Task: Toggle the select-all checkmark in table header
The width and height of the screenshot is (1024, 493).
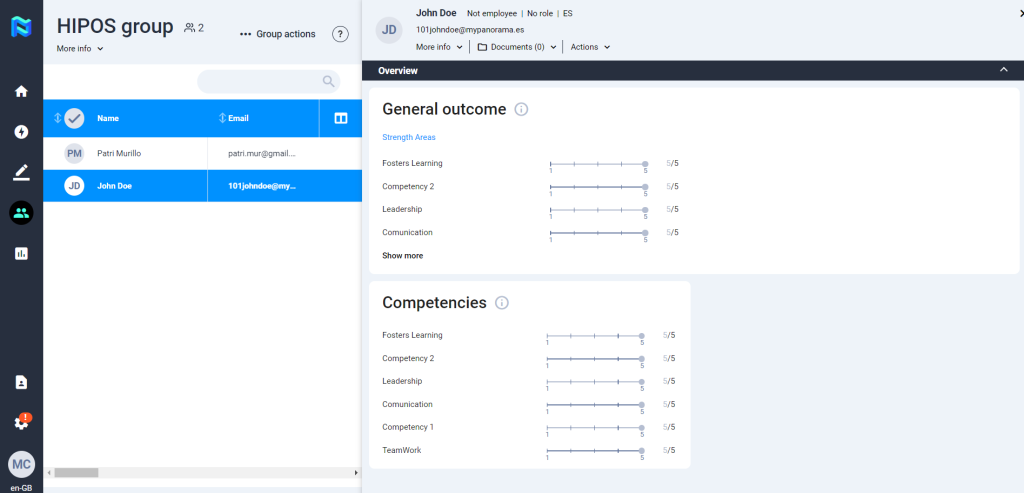Action: 74,118
